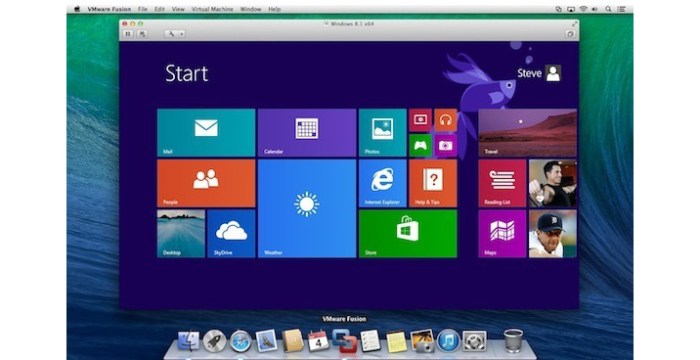This screenshot has height=360, width=700.
Task: Click the Wi-Fi status icon
Action: pos(583,9)
